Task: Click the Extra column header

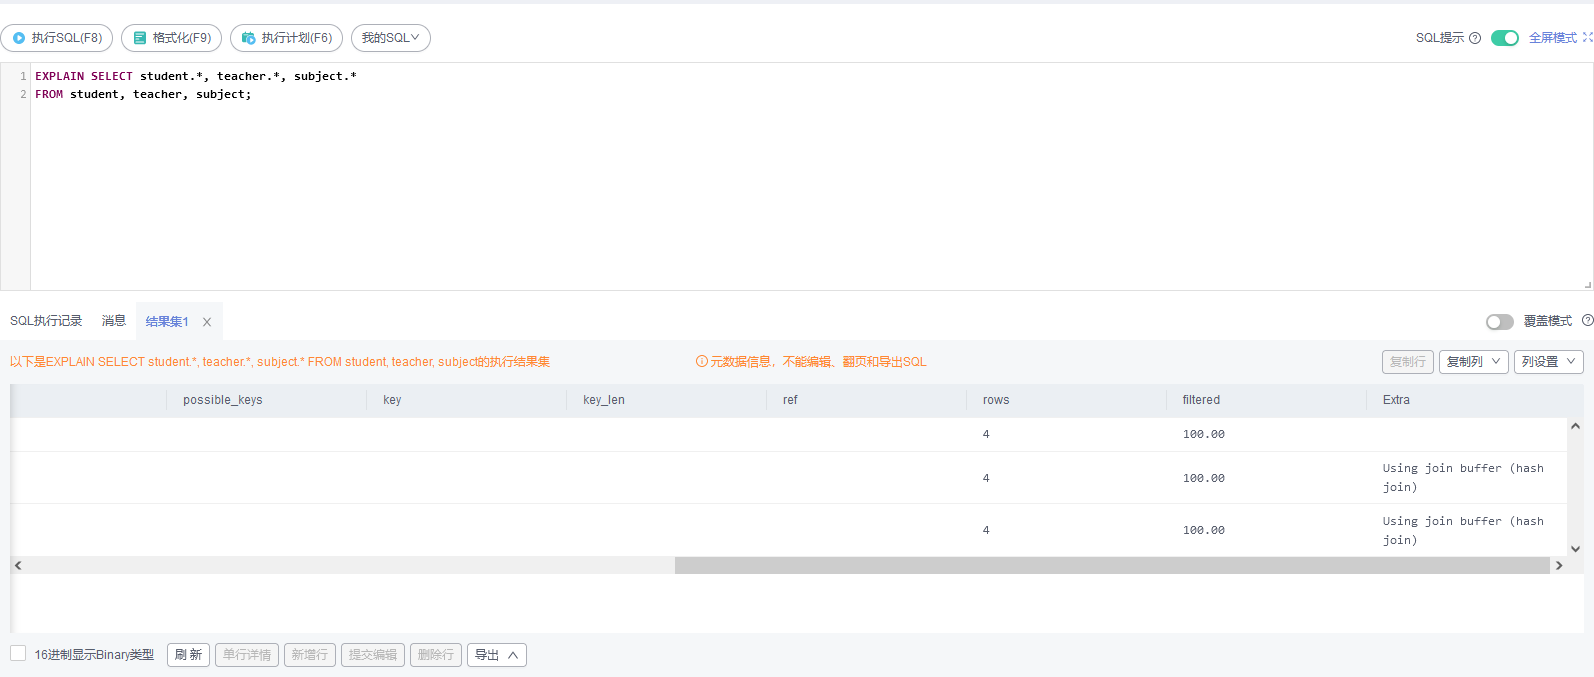Action: pyautogui.click(x=1396, y=400)
